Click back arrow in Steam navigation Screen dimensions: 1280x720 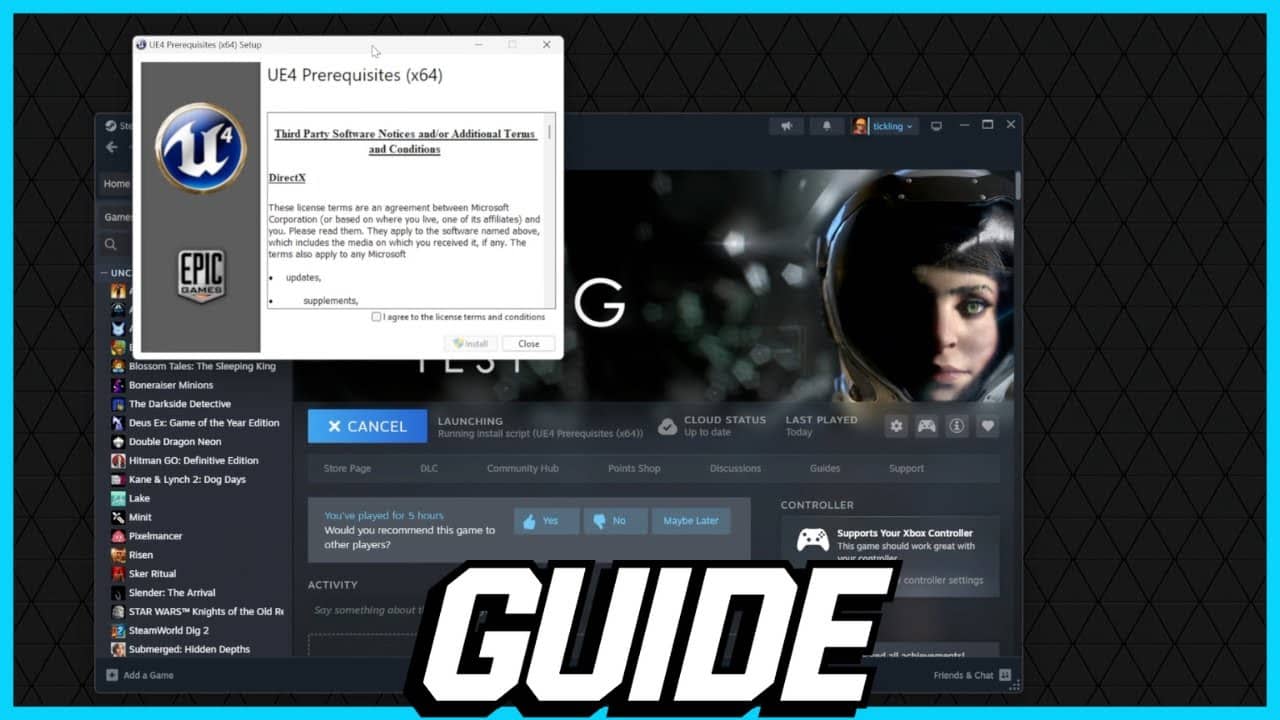point(112,147)
